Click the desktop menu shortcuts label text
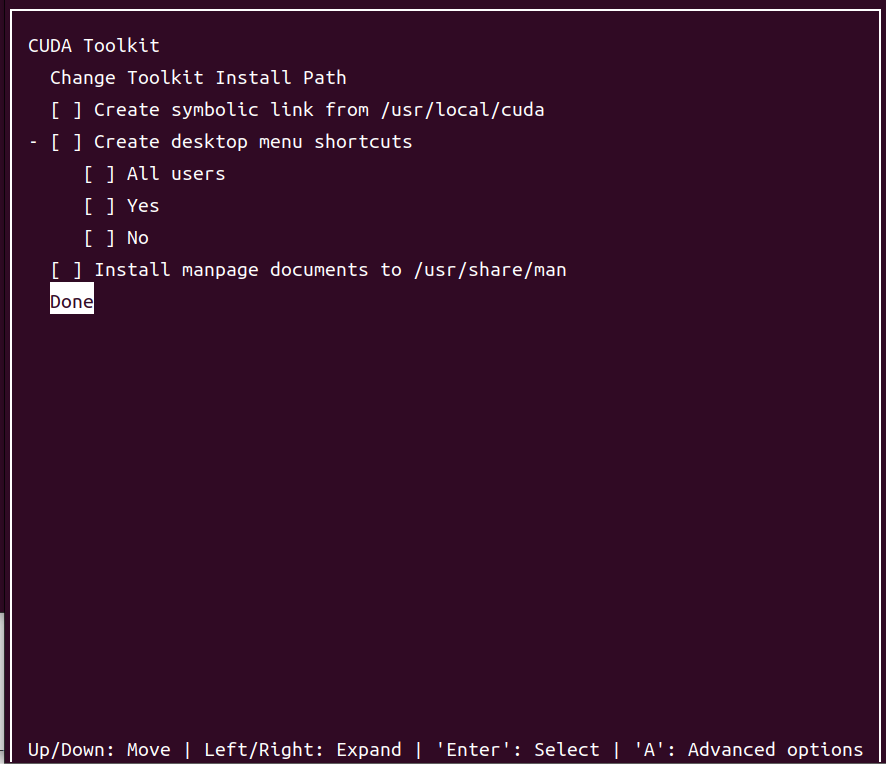 [253, 142]
